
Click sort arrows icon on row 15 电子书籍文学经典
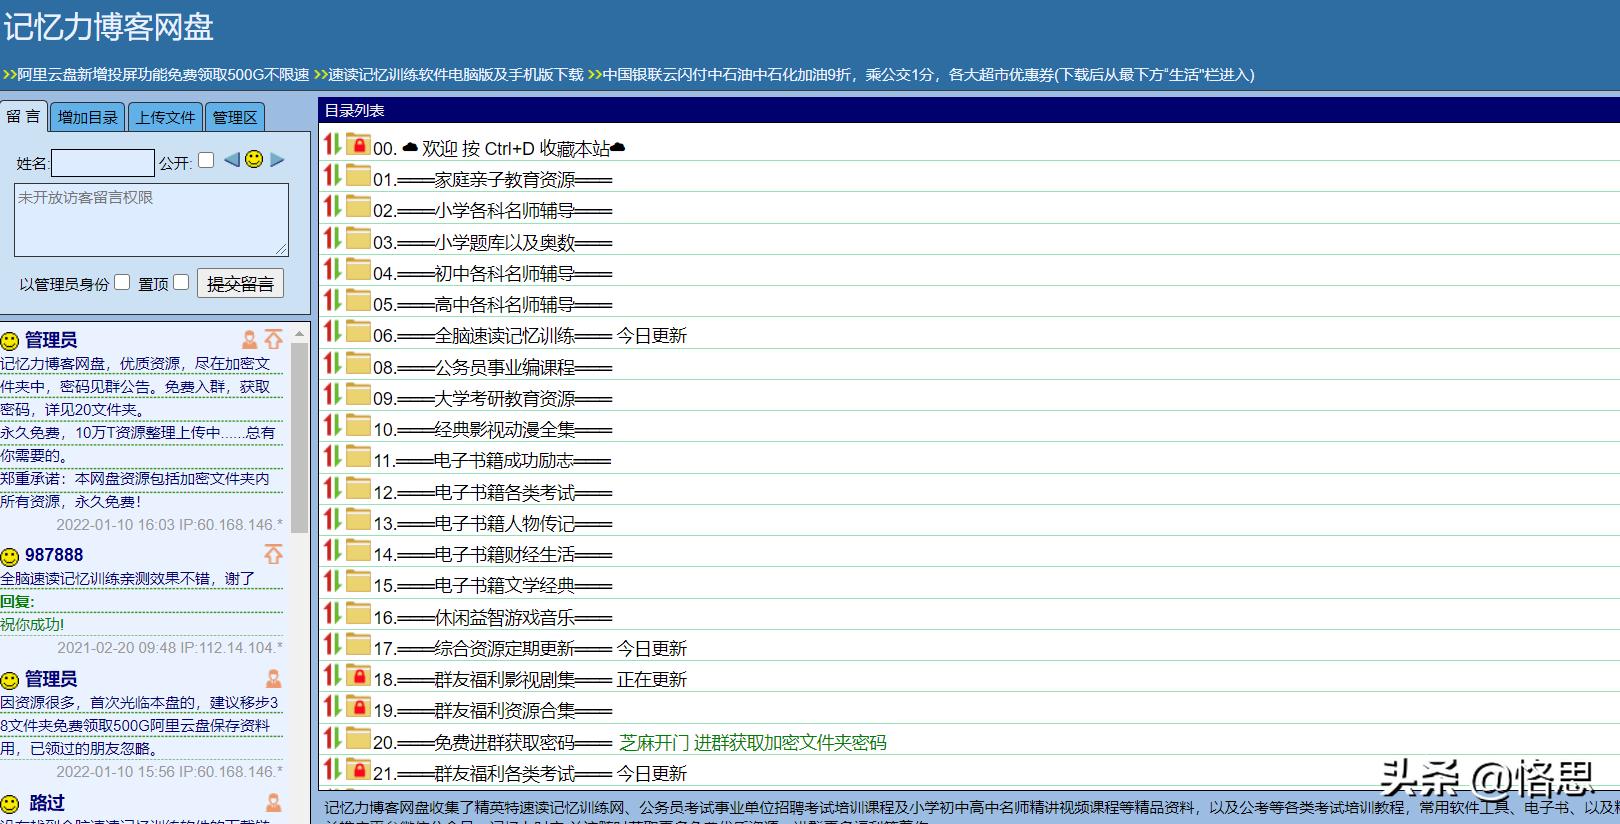tap(333, 582)
